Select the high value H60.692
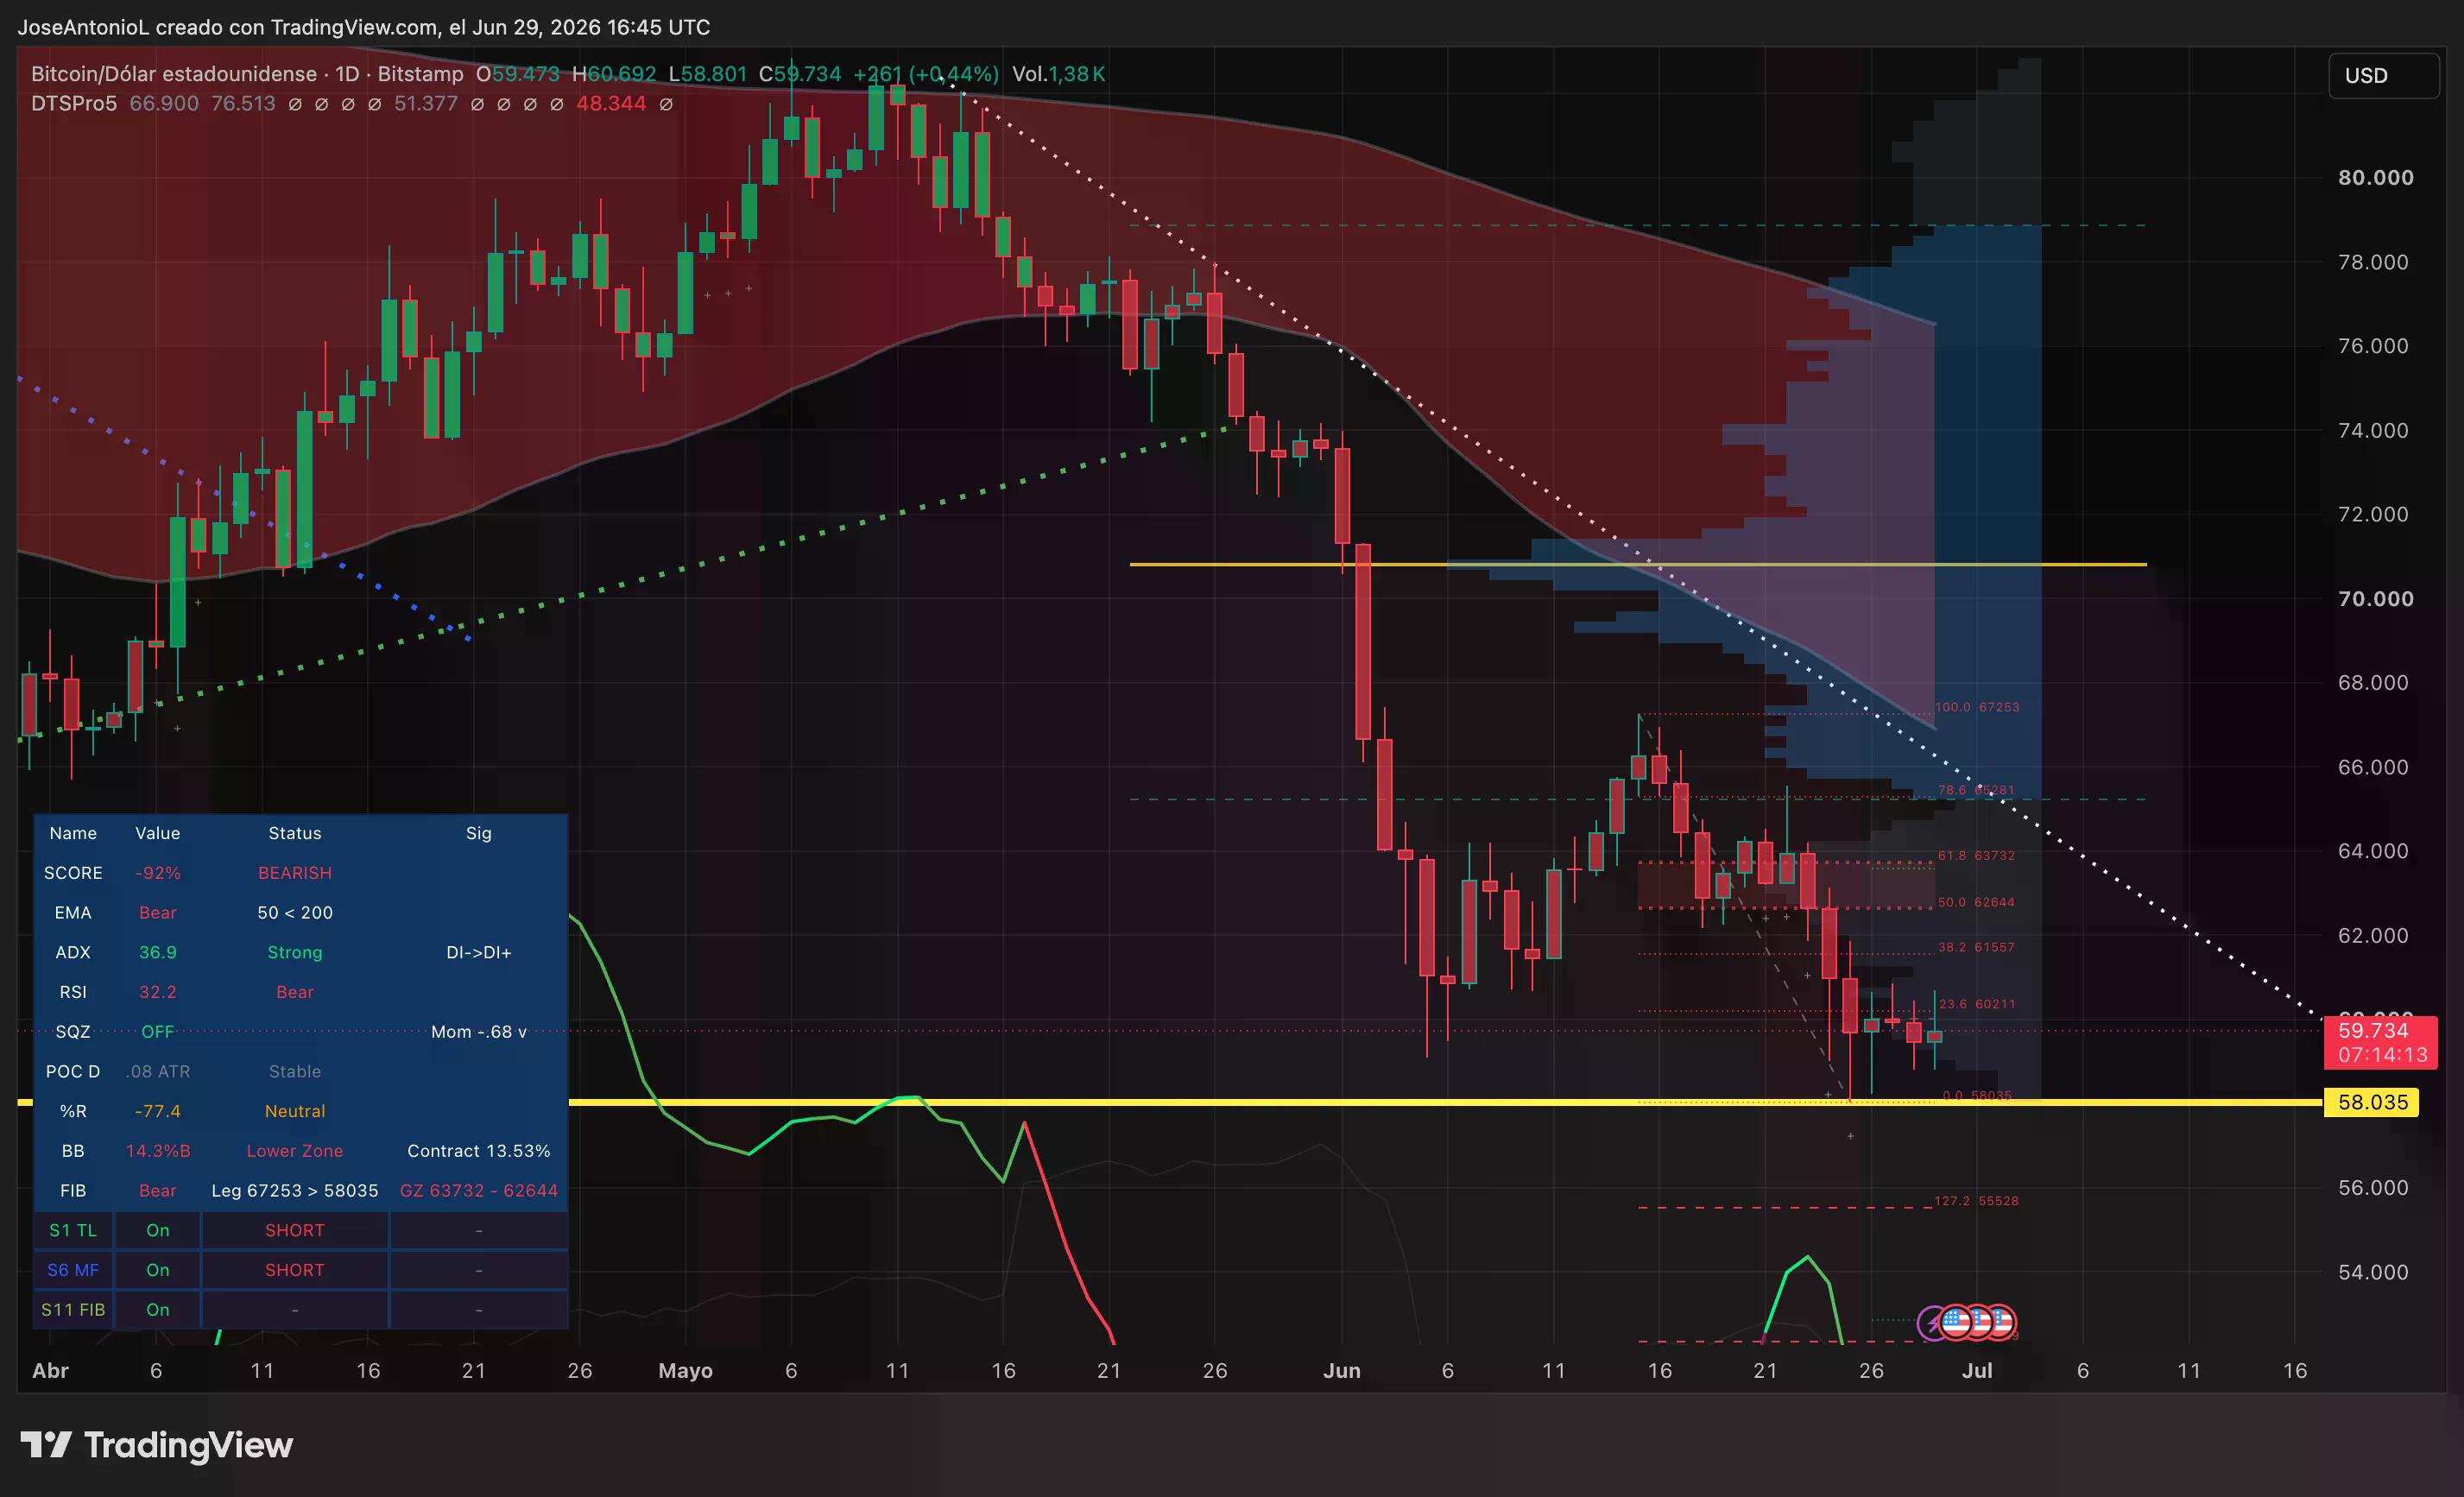Image resolution: width=2464 pixels, height=1497 pixels. pyautogui.click(x=614, y=74)
